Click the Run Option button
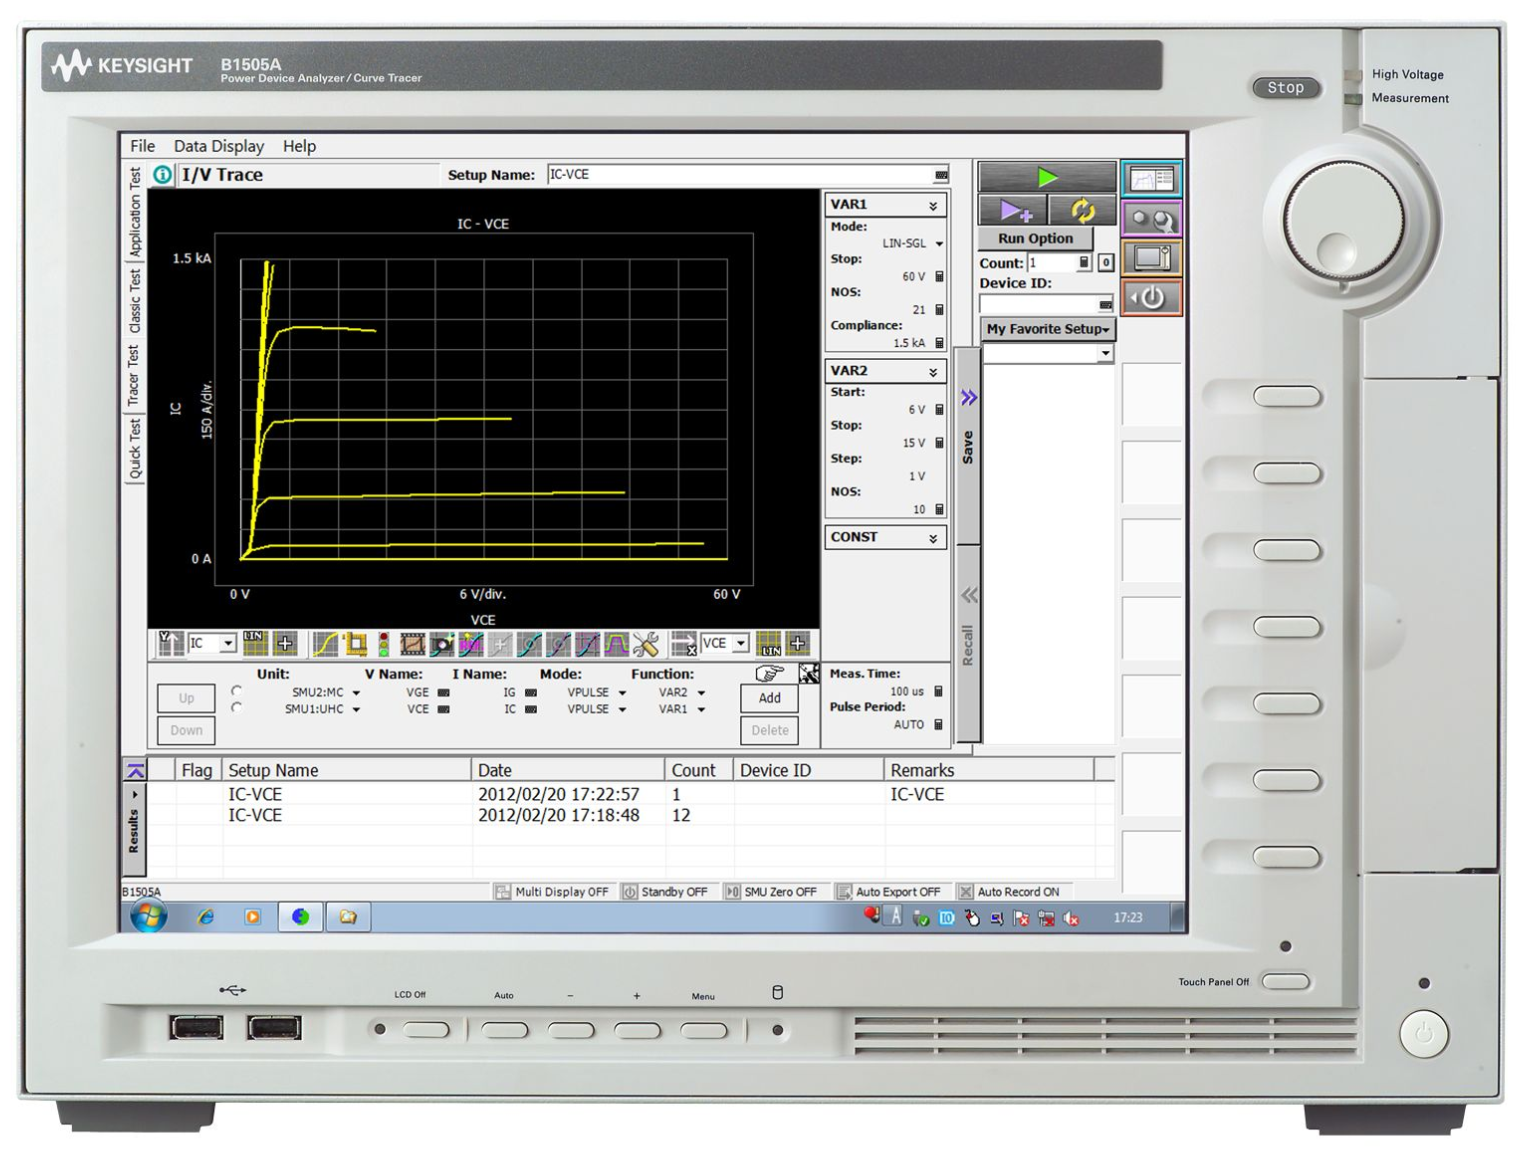 pyautogui.click(x=1034, y=239)
